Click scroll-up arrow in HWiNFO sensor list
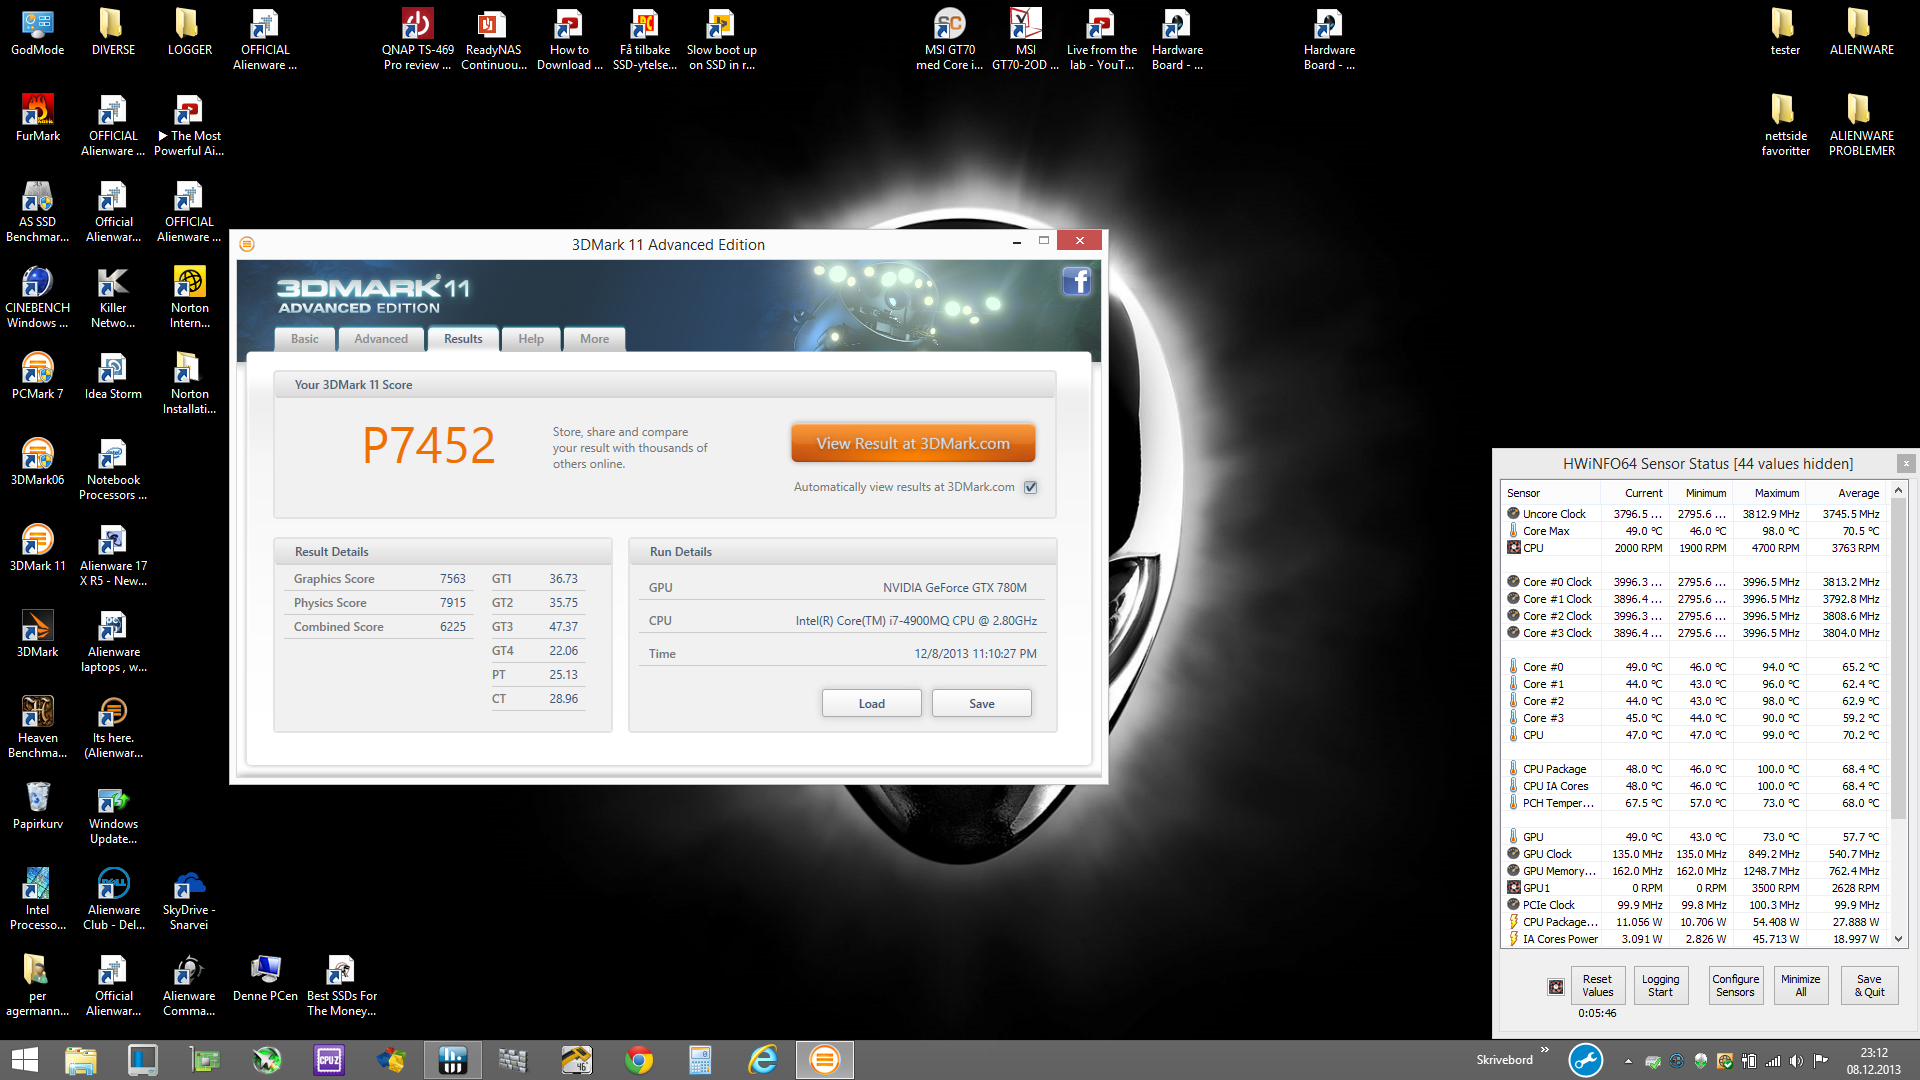The width and height of the screenshot is (1920, 1080). (x=1898, y=491)
